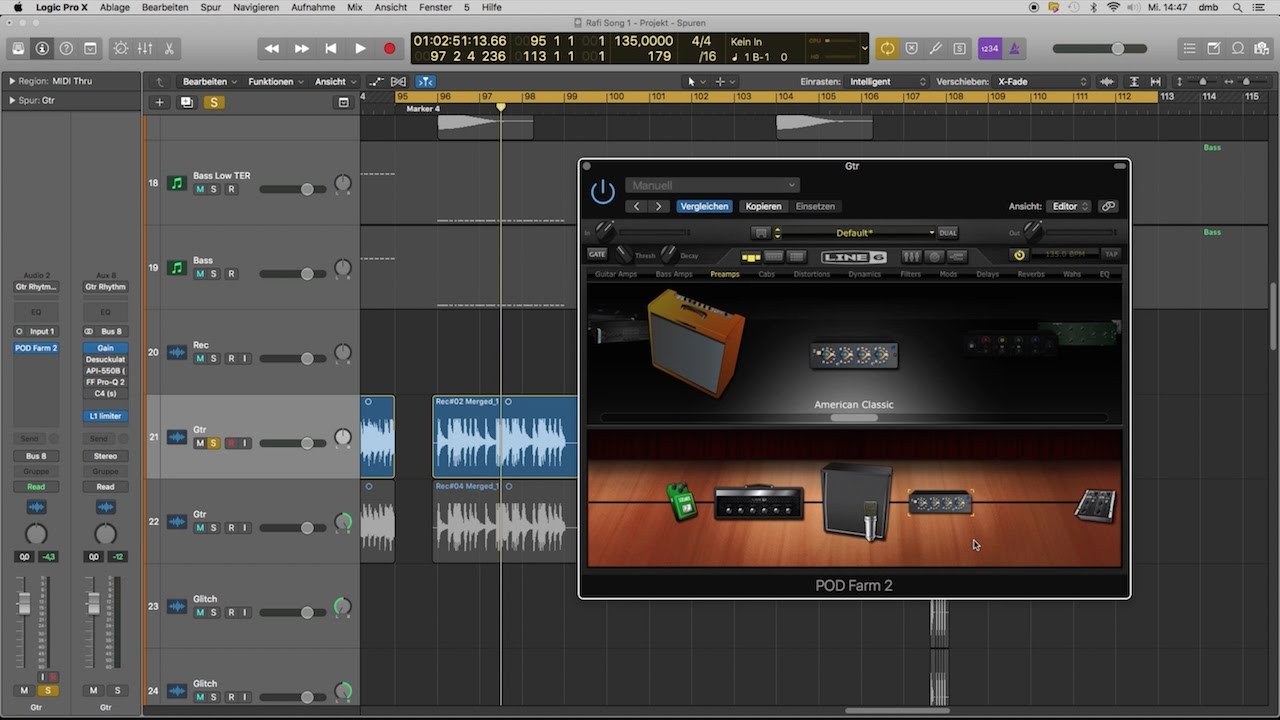Click the Tuner icon
The image size is (1280, 720).
[x=936, y=48]
